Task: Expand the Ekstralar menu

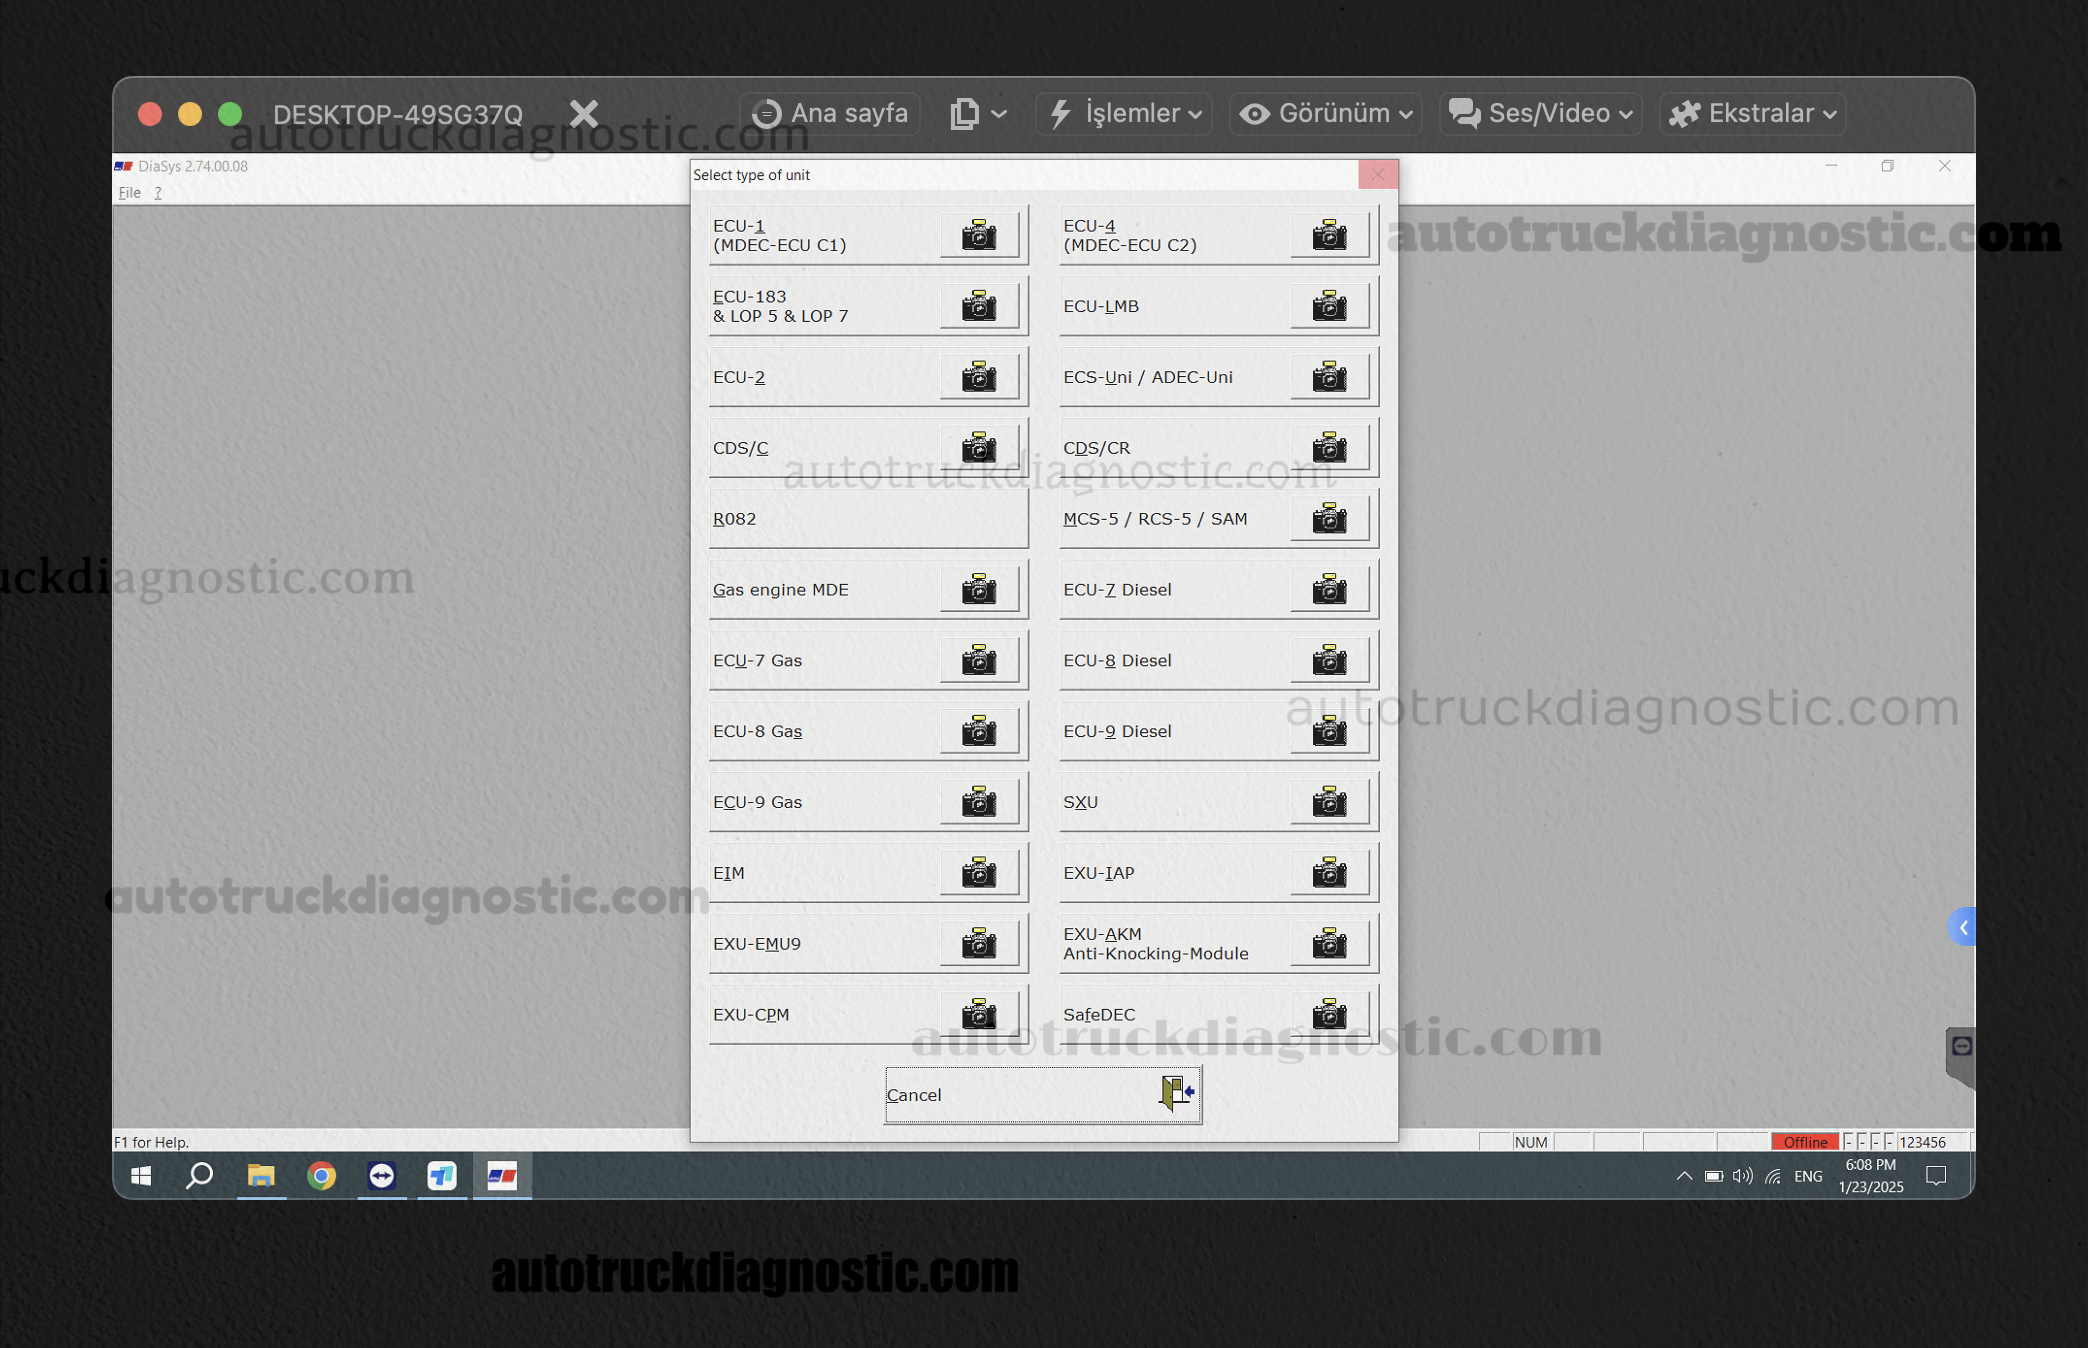Action: 1753,113
